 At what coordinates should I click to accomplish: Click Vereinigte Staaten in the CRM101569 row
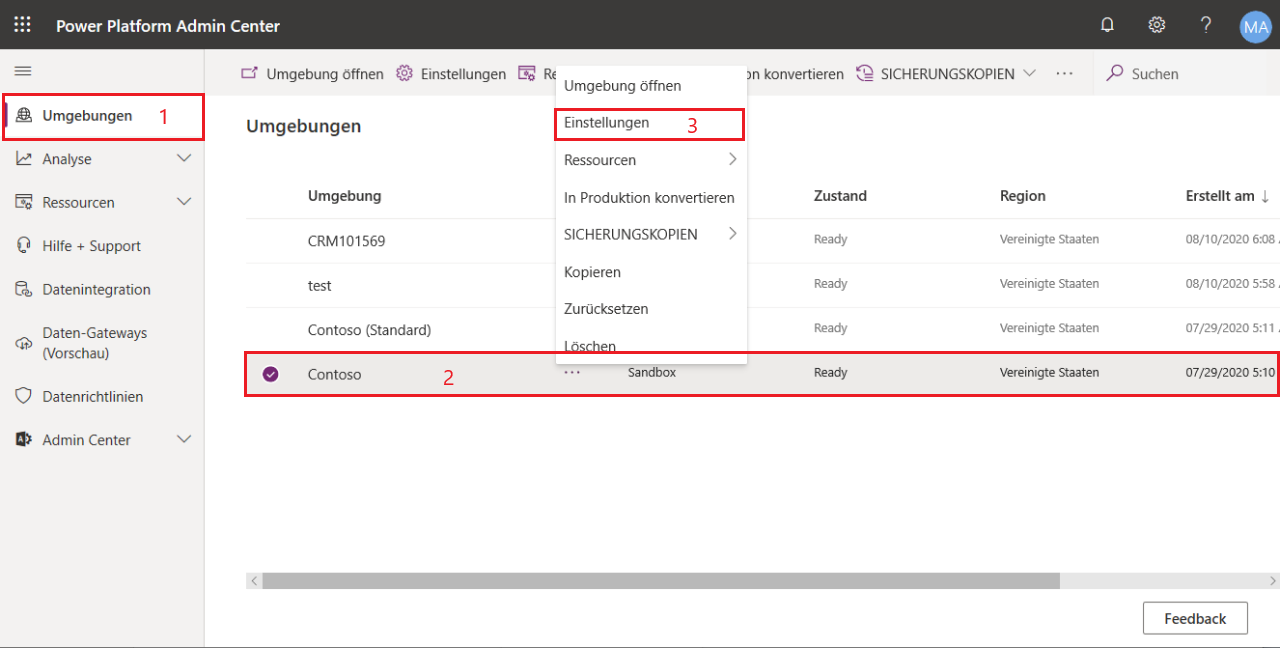[1049, 240]
